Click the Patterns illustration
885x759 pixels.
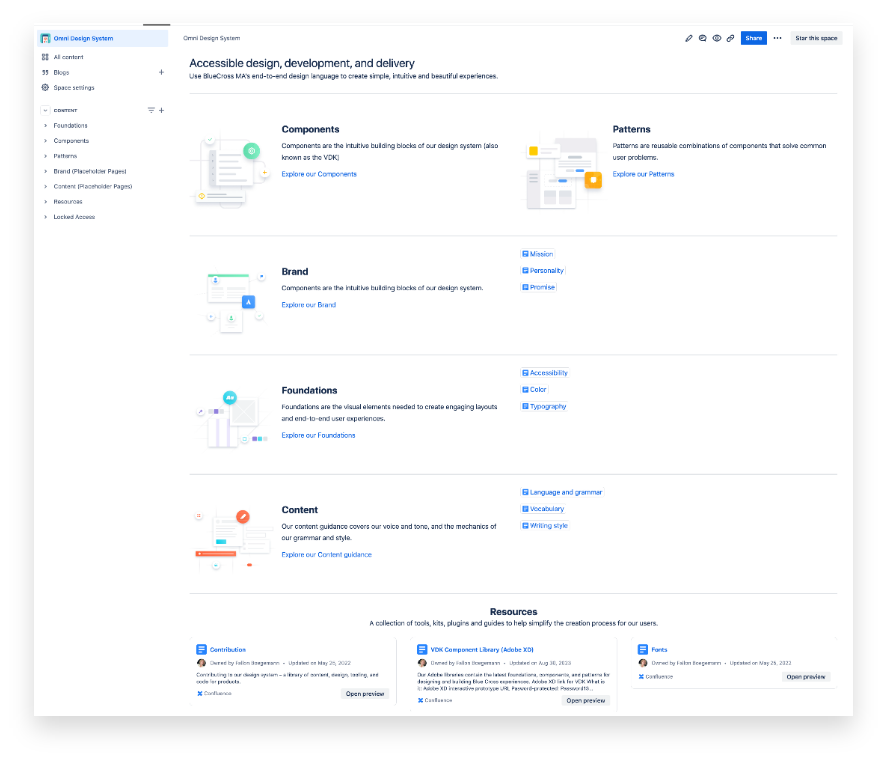tap(563, 173)
